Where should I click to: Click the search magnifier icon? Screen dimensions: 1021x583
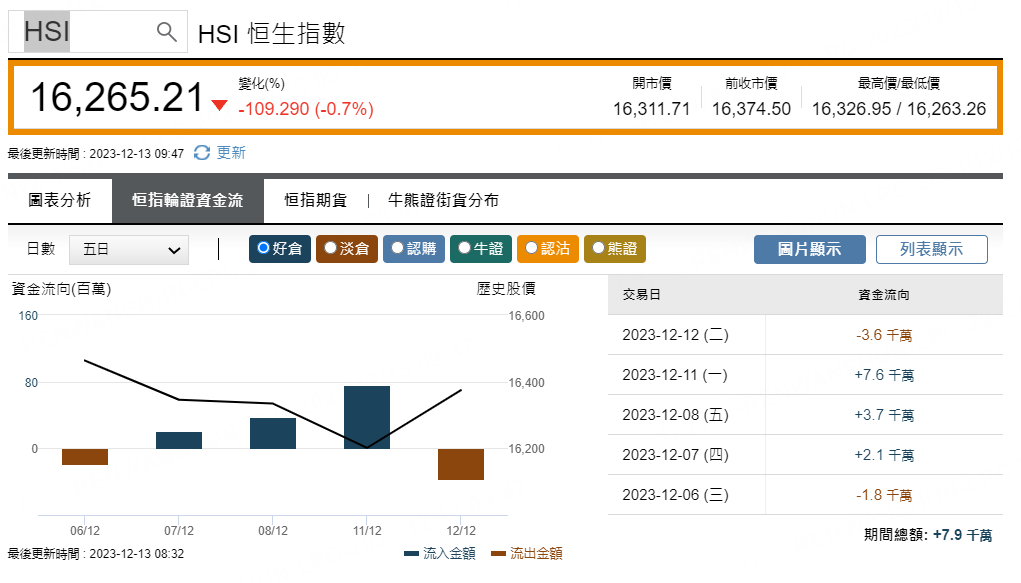click(x=167, y=31)
